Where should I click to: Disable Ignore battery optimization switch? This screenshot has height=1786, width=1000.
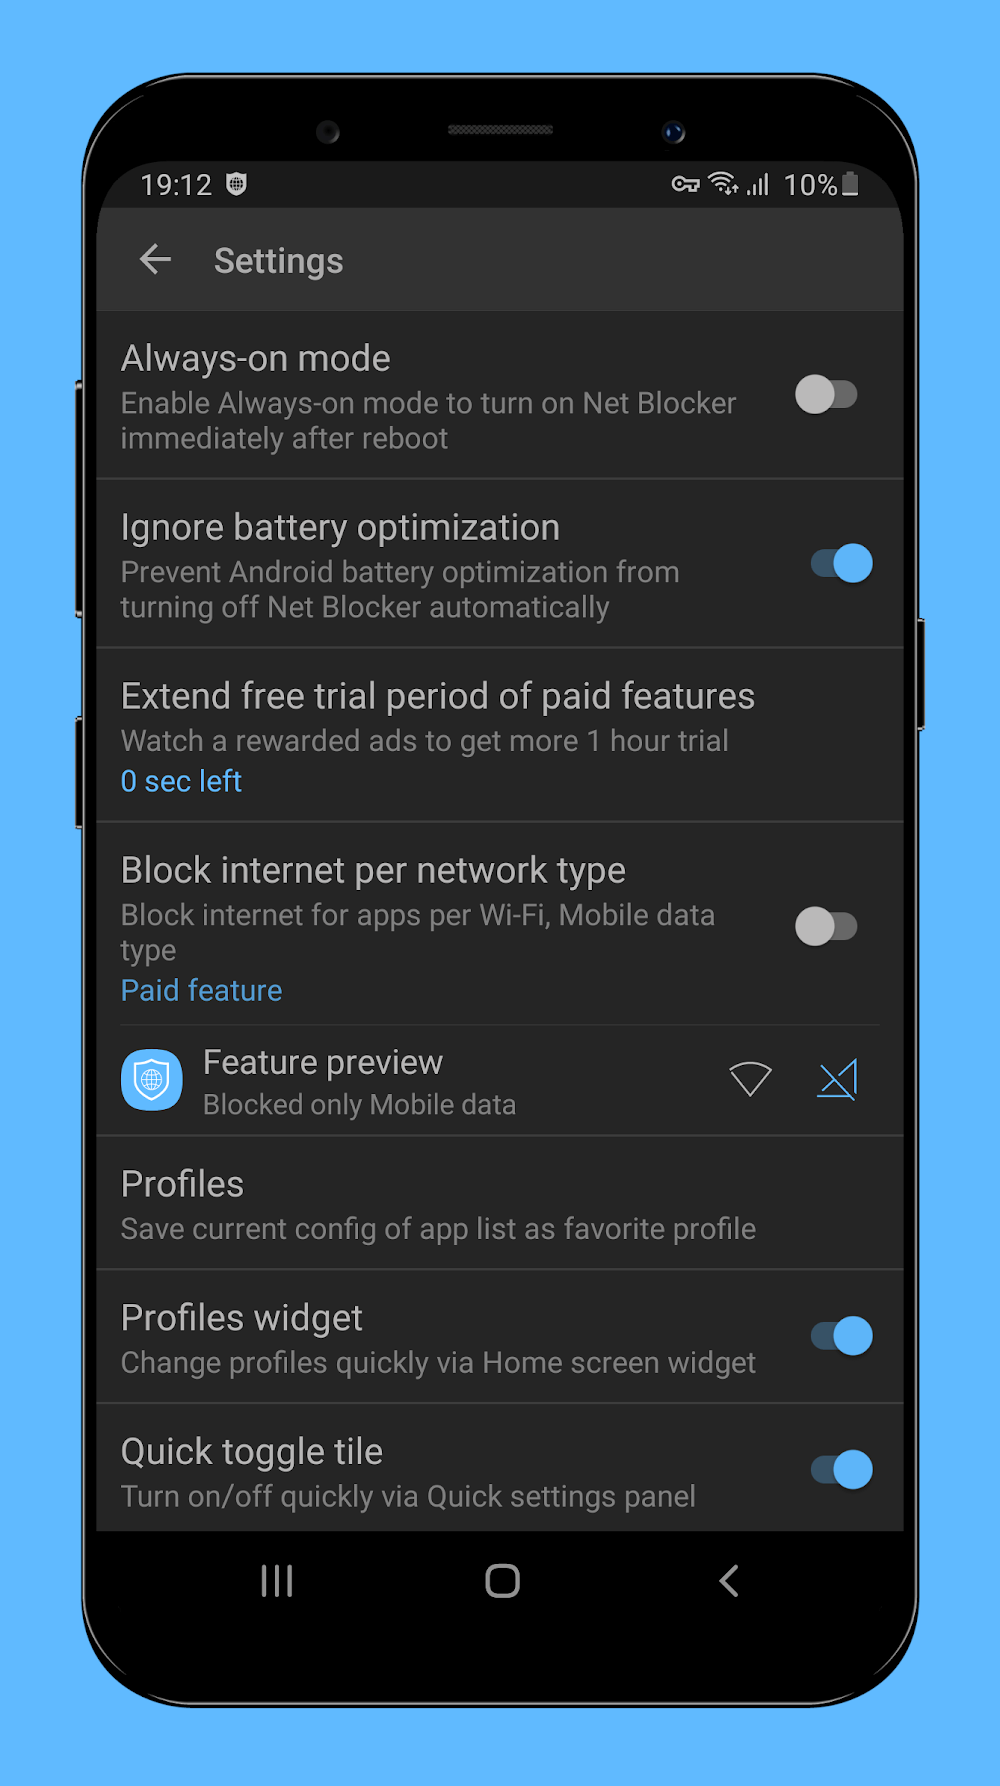(841, 563)
